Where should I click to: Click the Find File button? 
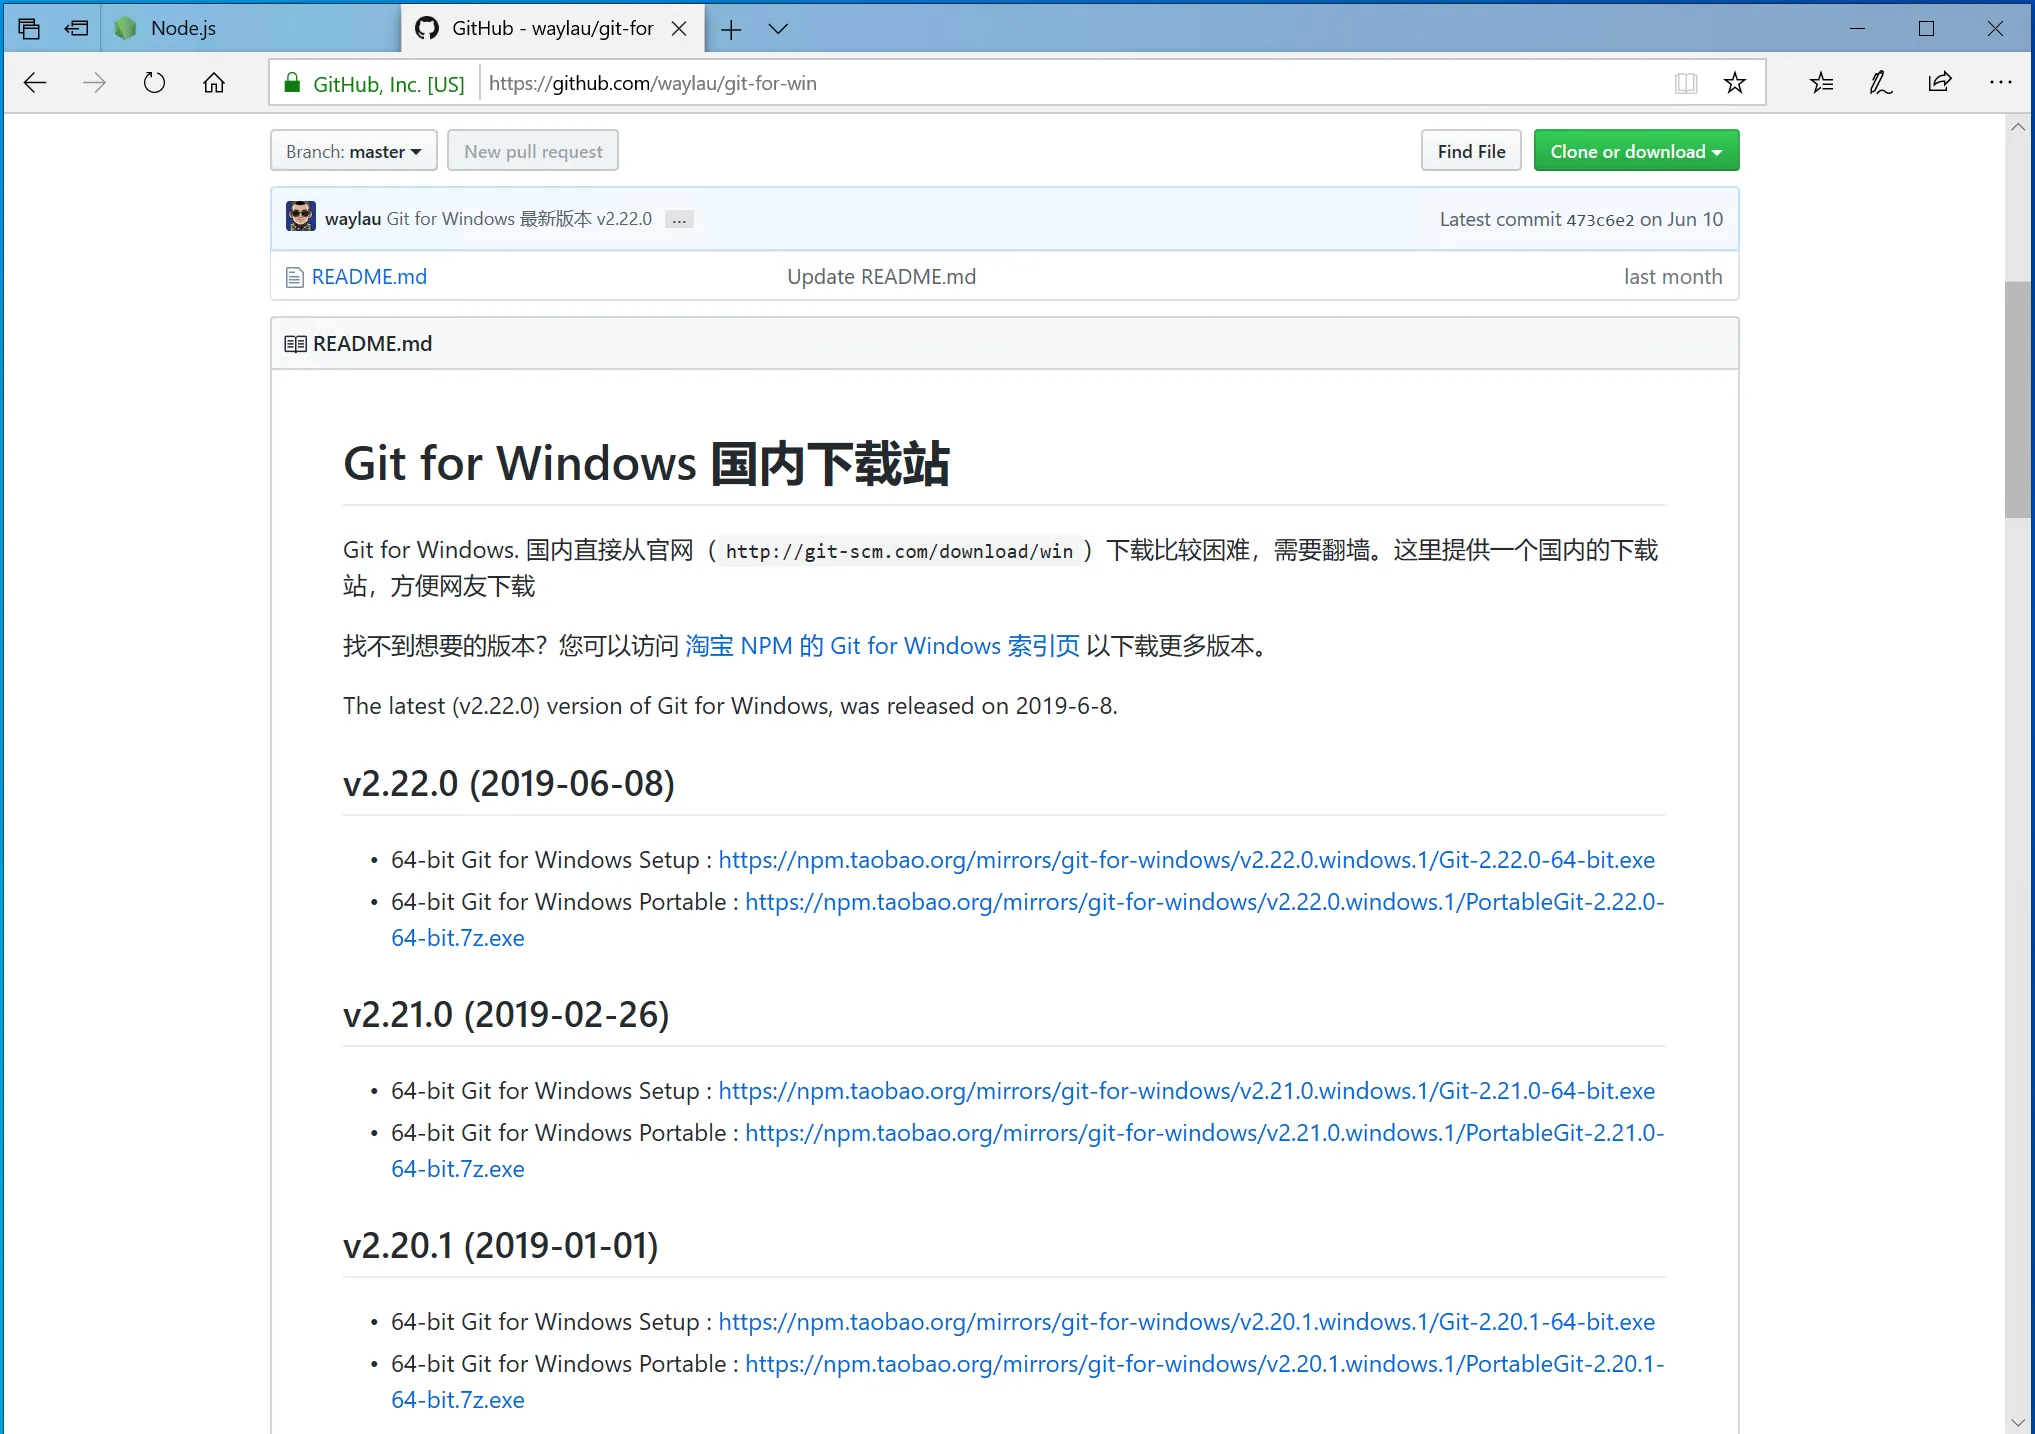1470,151
